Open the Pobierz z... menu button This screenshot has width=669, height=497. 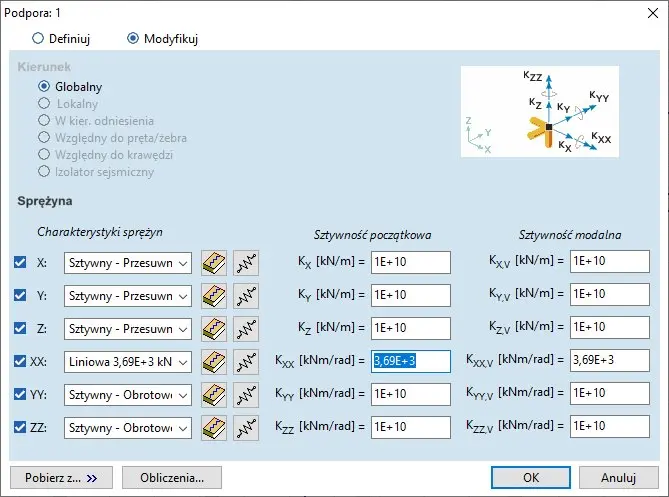62,478
